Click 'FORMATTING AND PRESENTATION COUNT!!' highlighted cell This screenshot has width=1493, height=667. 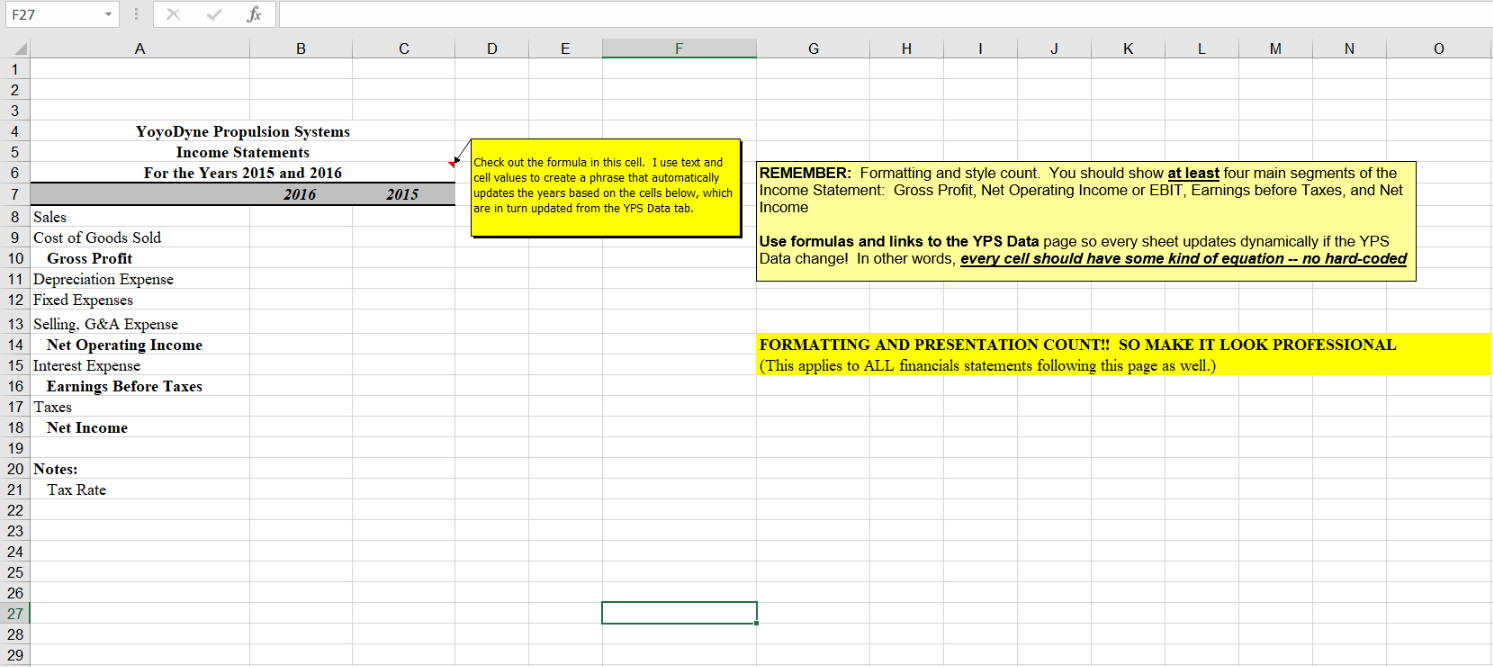pyautogui.click(x=1124, y=345)
